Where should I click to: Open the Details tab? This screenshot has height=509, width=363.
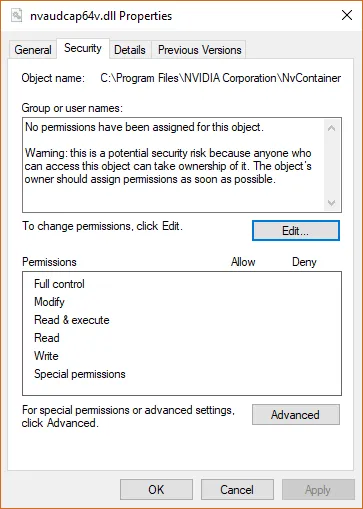[x=130, y=50]
